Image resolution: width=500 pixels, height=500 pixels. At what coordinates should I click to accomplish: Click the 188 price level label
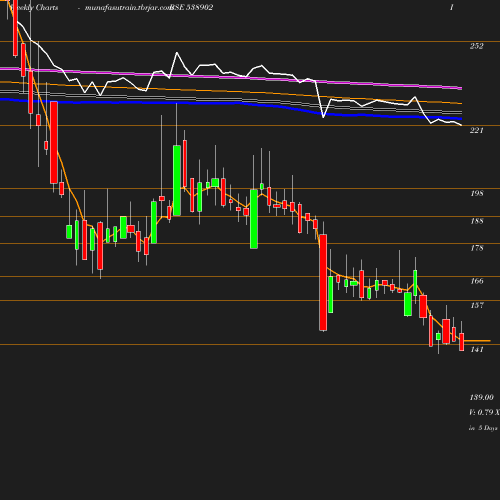(x=477, y=221)
